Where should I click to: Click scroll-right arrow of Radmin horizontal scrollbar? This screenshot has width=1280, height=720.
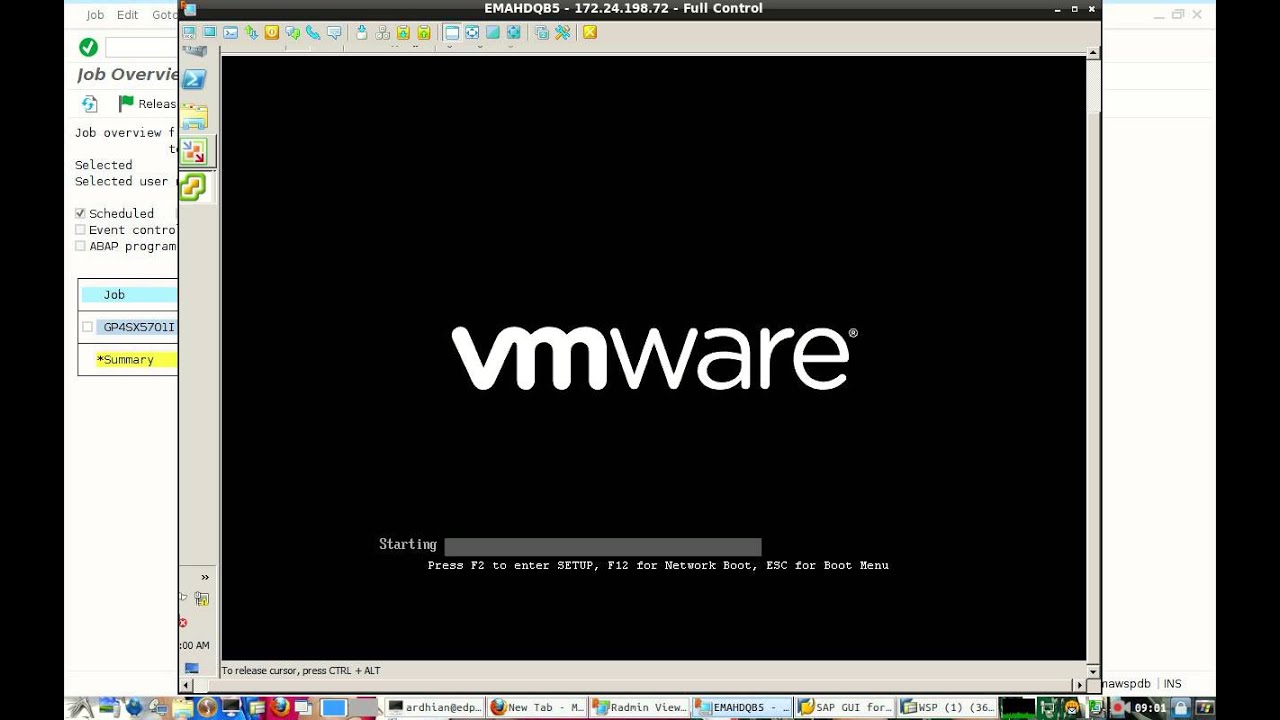1078,685
